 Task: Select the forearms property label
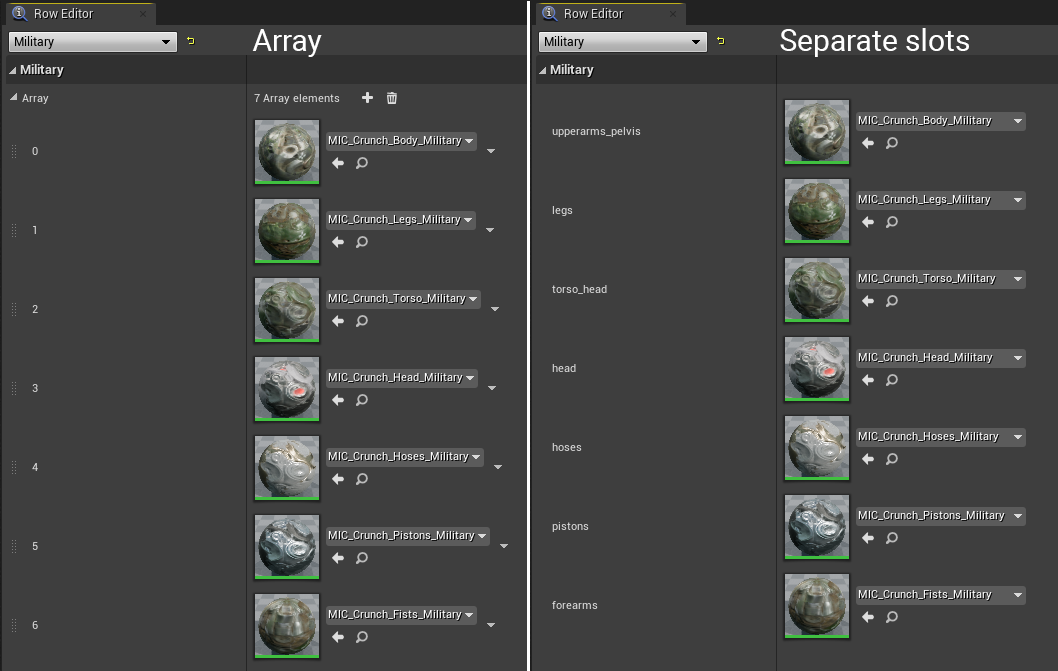coord(574,606)
